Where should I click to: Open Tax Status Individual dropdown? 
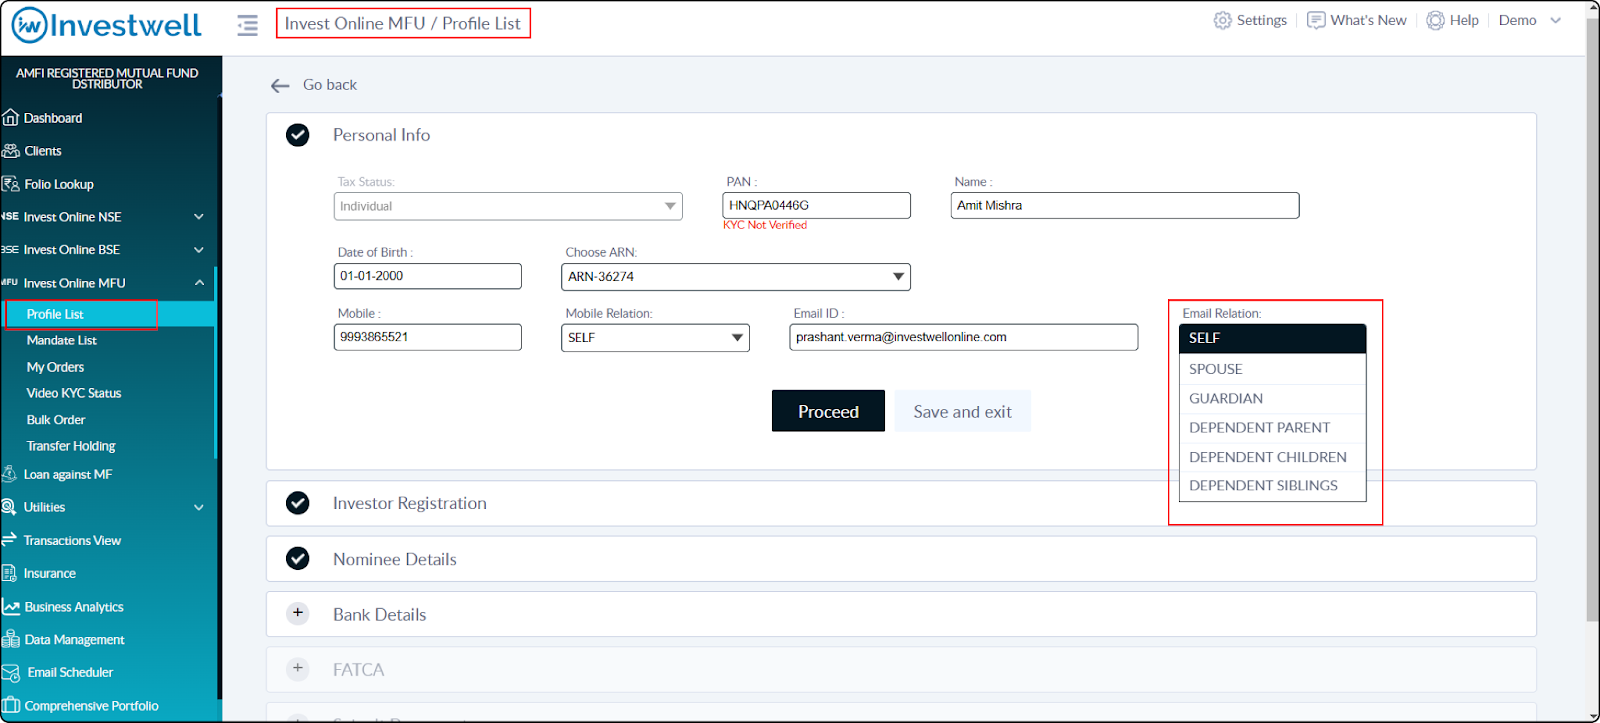click(508, 206)
